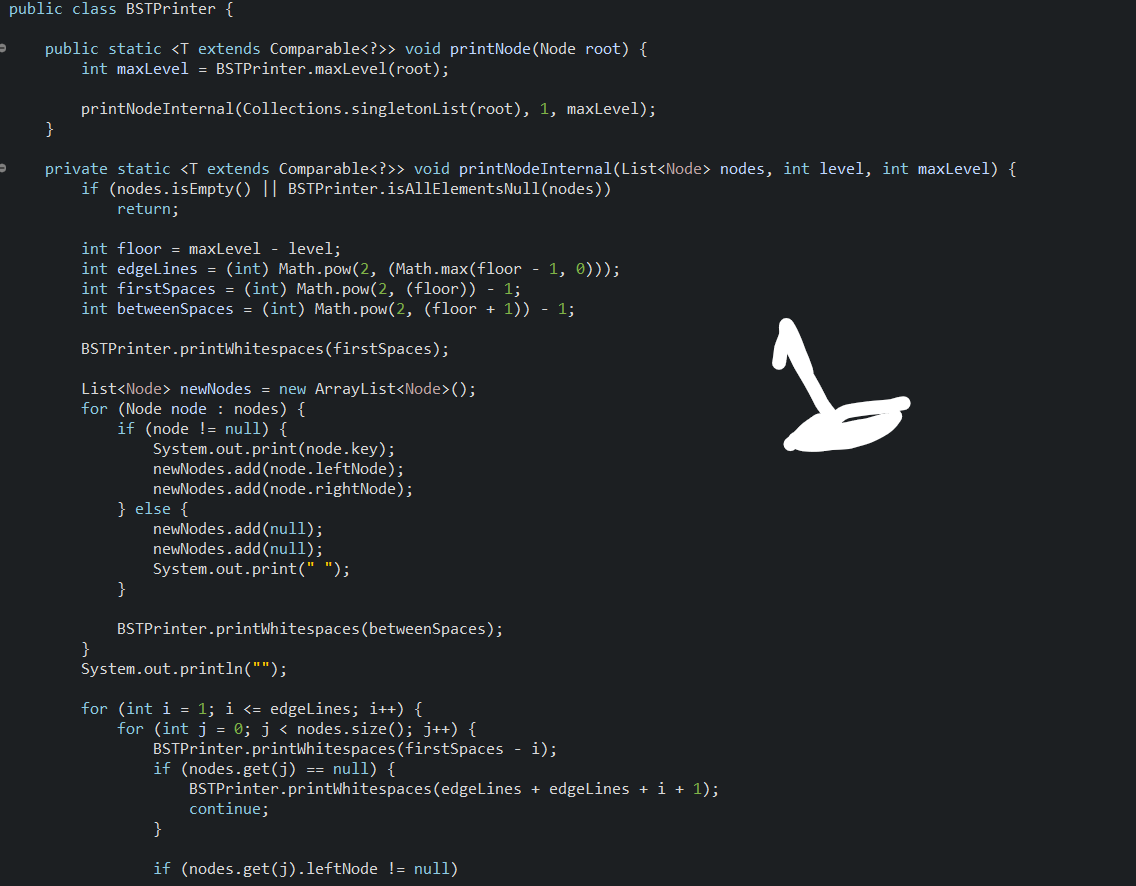Viewport: 1136px width, 886px height.
Task: Click 'ArrayList<Node>()' constructor call
Action: point(395,389)
